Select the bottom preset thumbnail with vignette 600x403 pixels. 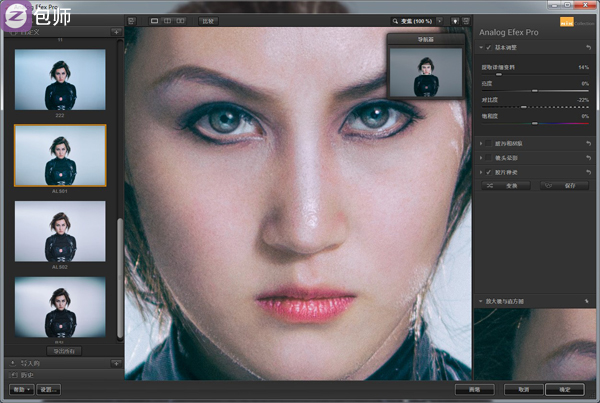tap(60, 307)
